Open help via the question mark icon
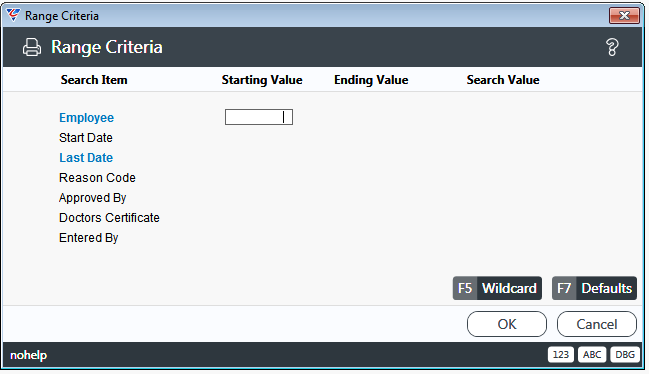Screen dimensions: 649x374 click(x=612, y=47)
